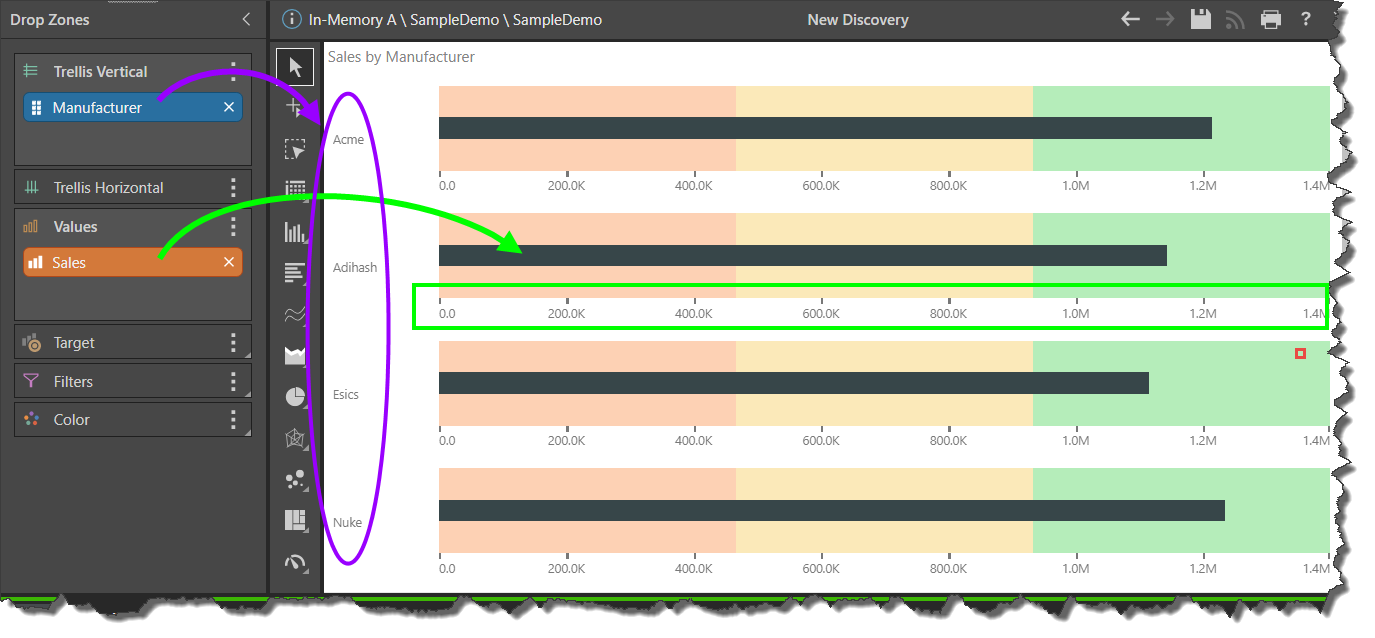Open the Color drop zone options
Screen dimensions: 1375x638
234,420
